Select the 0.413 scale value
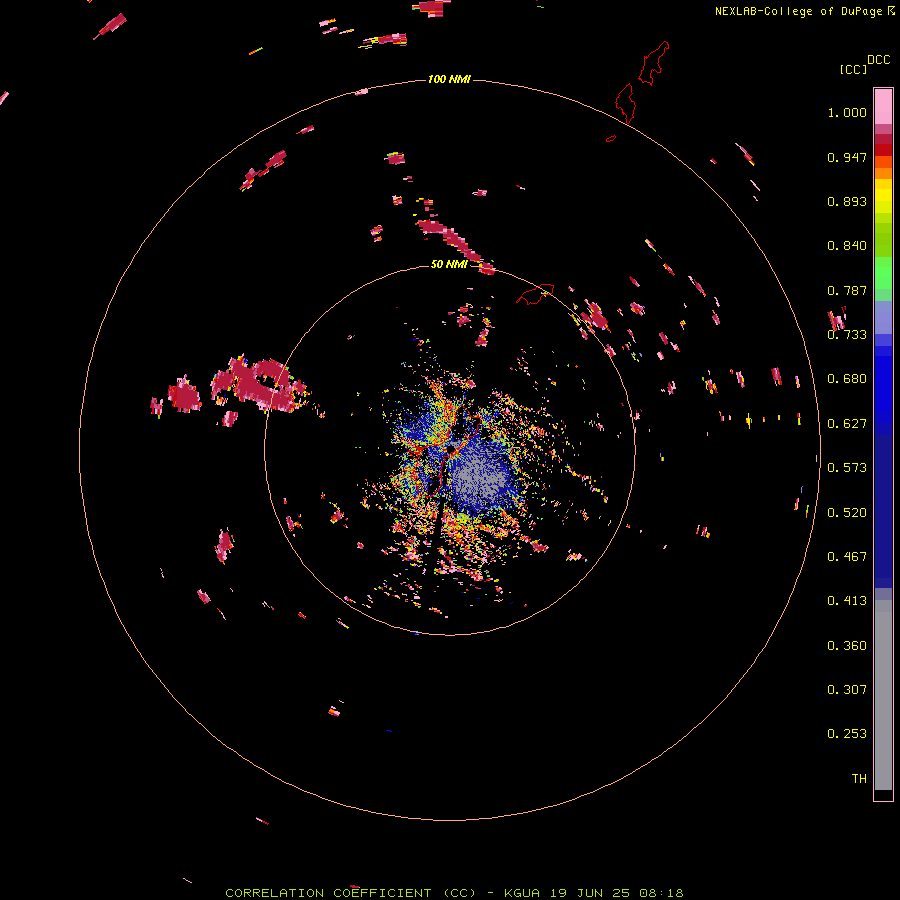This screenshot has width=900, height=900. pyautogui.click(x=847, y=601)
